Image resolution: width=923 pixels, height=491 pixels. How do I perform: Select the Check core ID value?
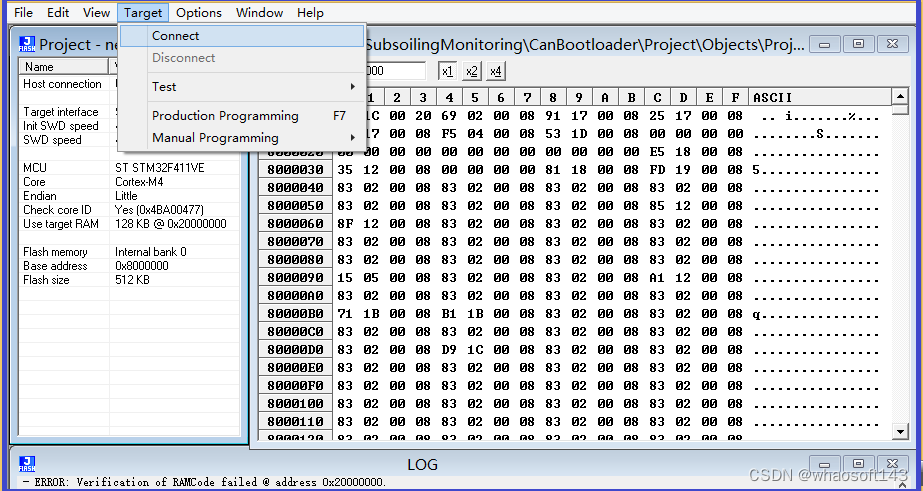[159, 210]
